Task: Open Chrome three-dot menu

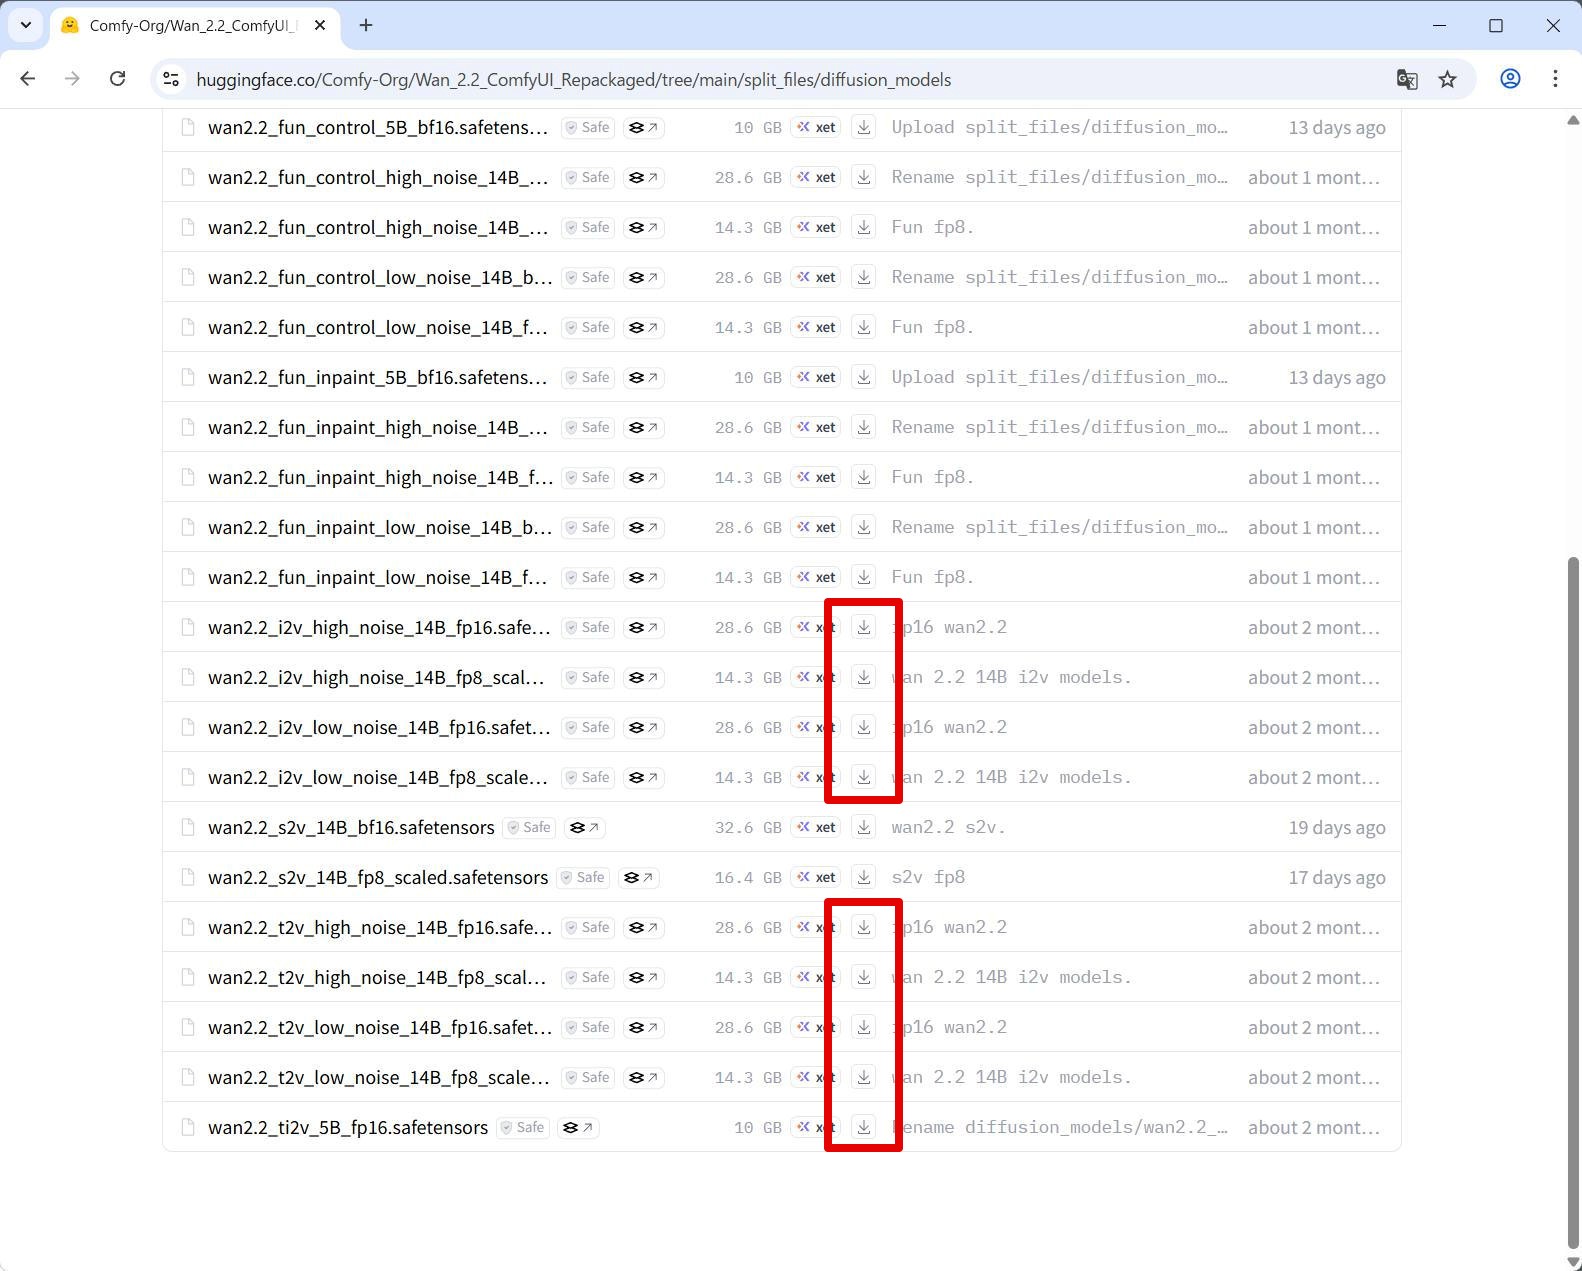Action: pyautogui.click(x=1555, y=79)
